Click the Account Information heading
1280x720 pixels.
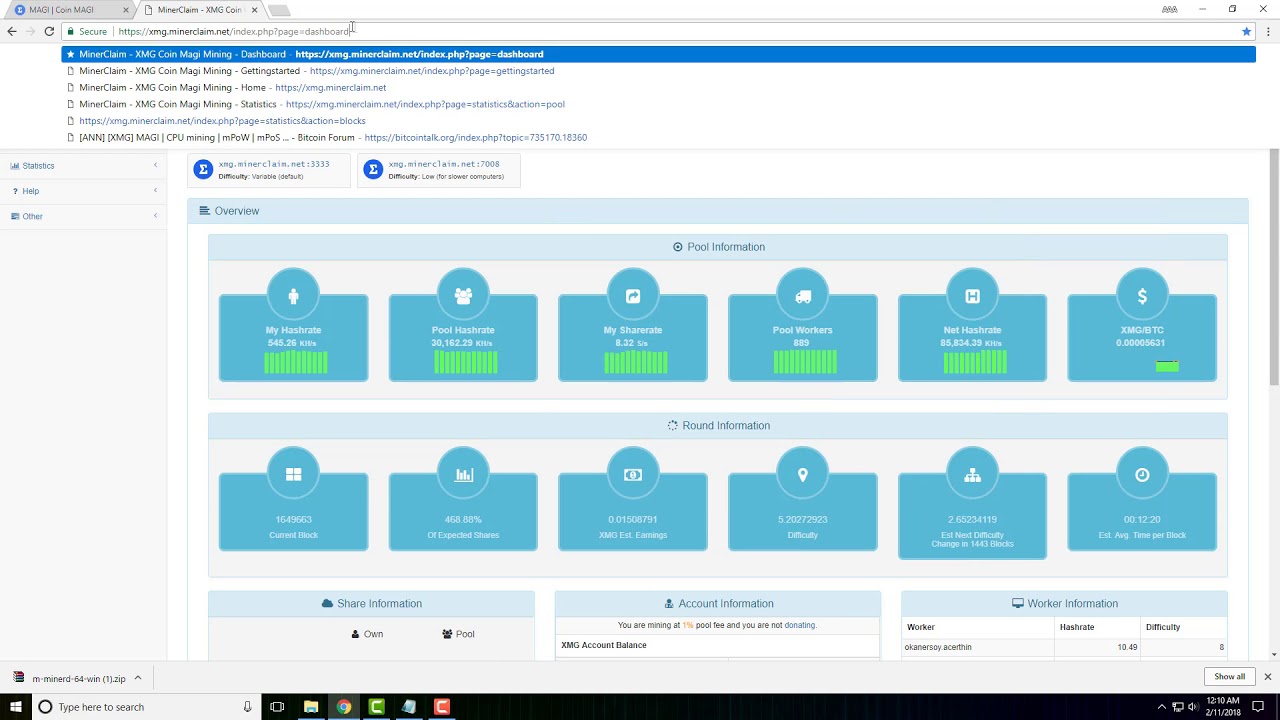tap(718, 603)
